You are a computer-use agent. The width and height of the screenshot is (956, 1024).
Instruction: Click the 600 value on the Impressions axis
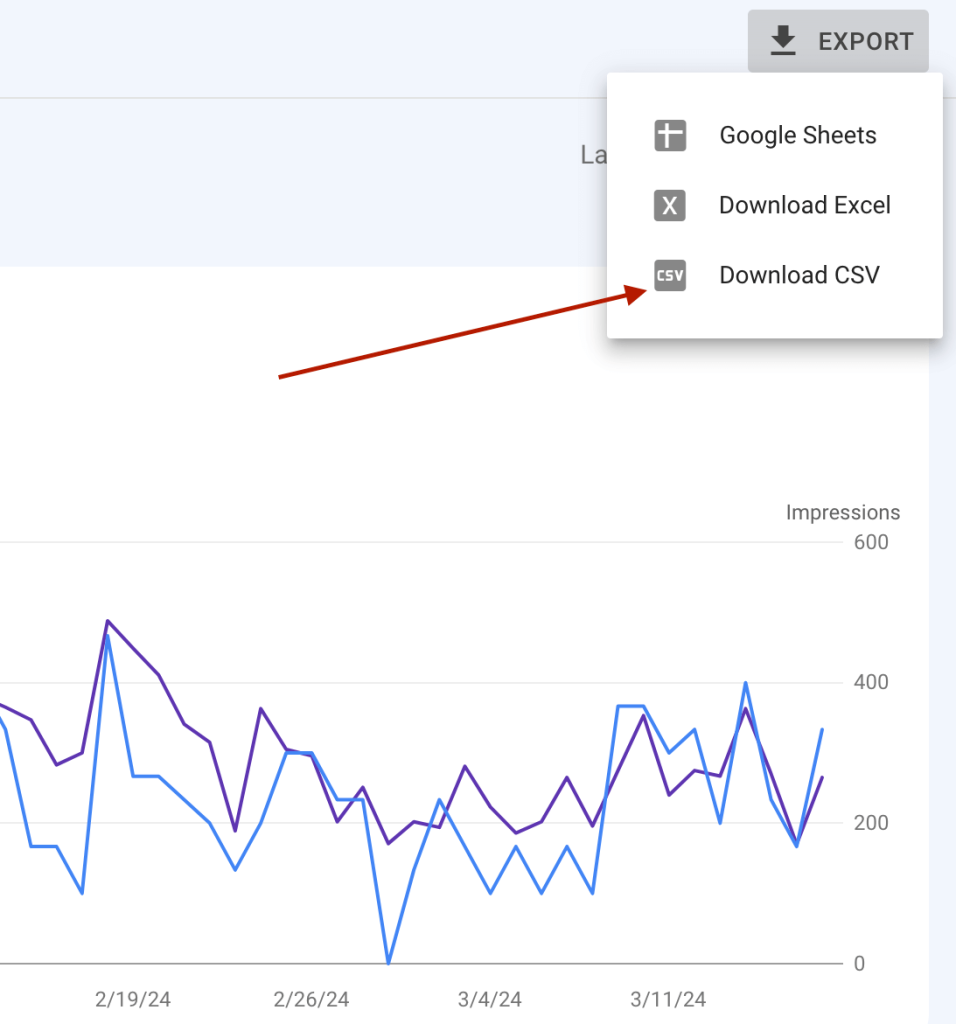tap(870, 542)
